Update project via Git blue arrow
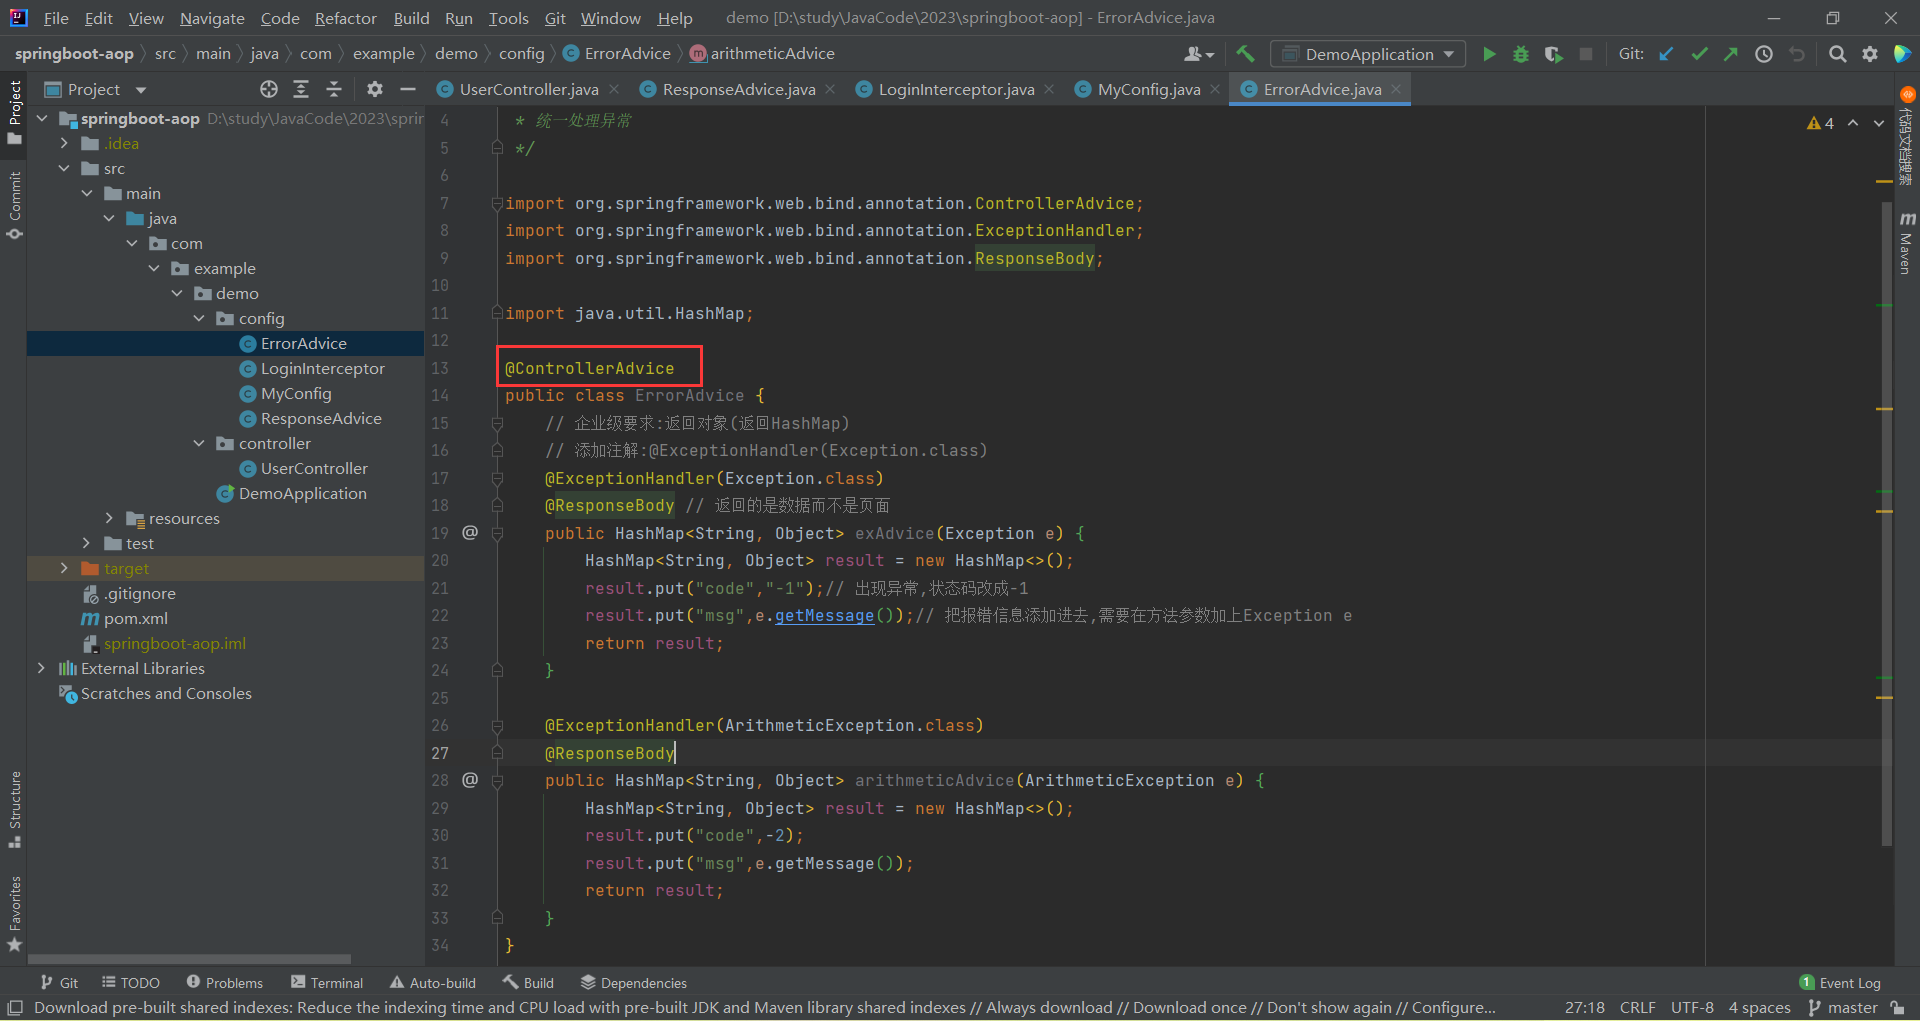1920x1021 pixels. (x=1666, y=54)
